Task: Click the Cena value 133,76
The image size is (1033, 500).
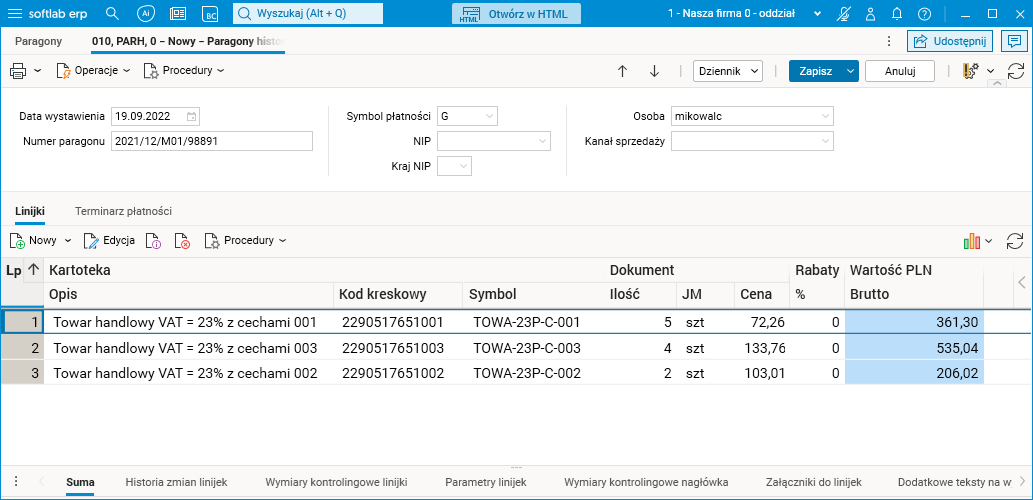Action: pos(764,348)
